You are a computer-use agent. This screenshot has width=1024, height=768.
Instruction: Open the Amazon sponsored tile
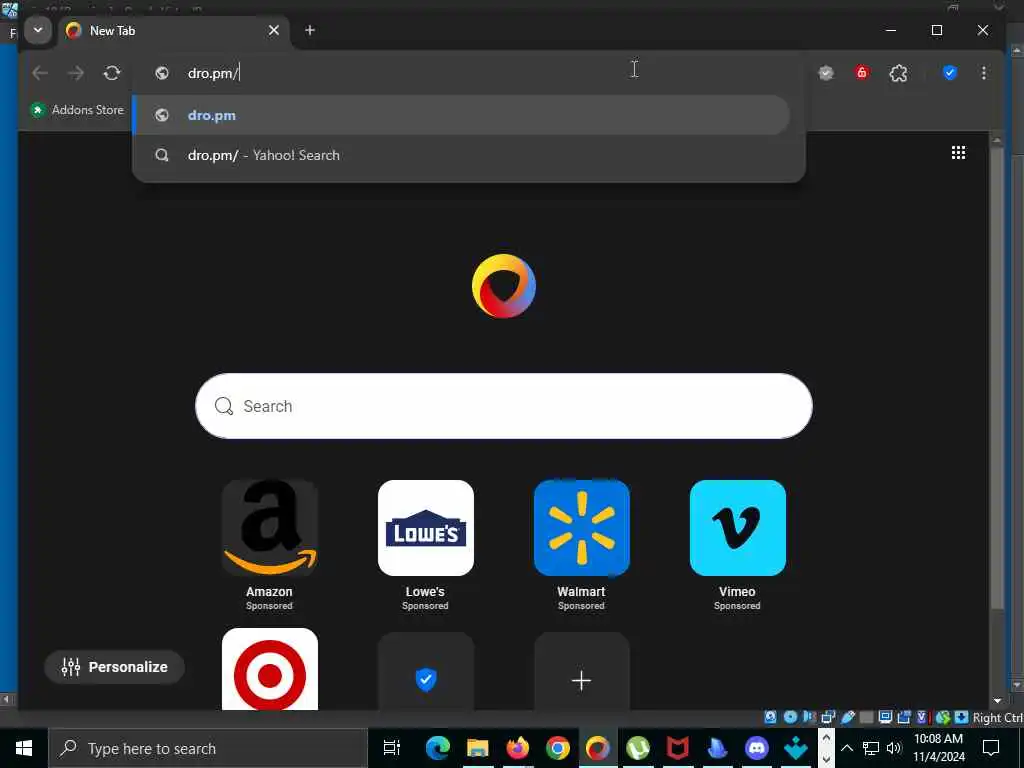point(270,528)
